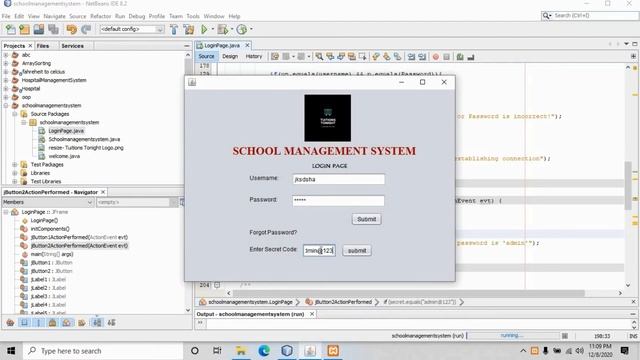Click the New File toolbar icon
The height and width of the screenshot is (360, 640).
click(x=11, y=29)
